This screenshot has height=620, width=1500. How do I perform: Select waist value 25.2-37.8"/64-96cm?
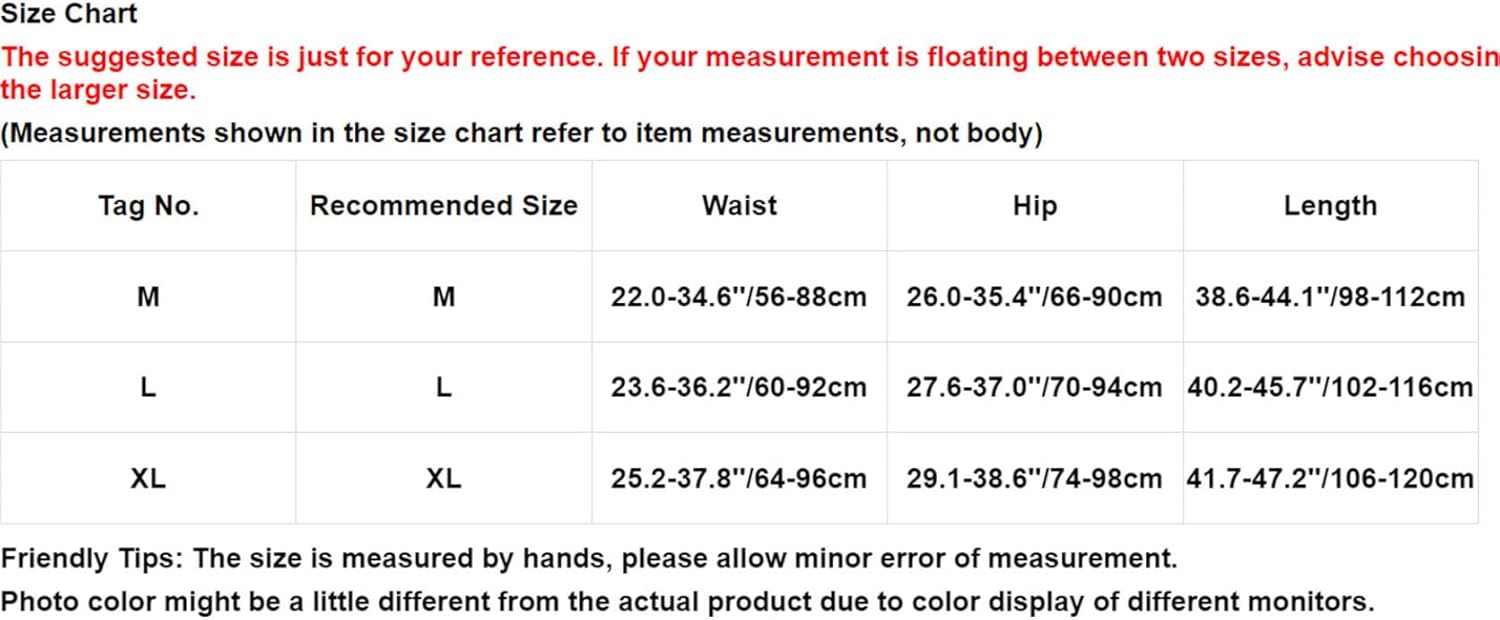(739, 479)
